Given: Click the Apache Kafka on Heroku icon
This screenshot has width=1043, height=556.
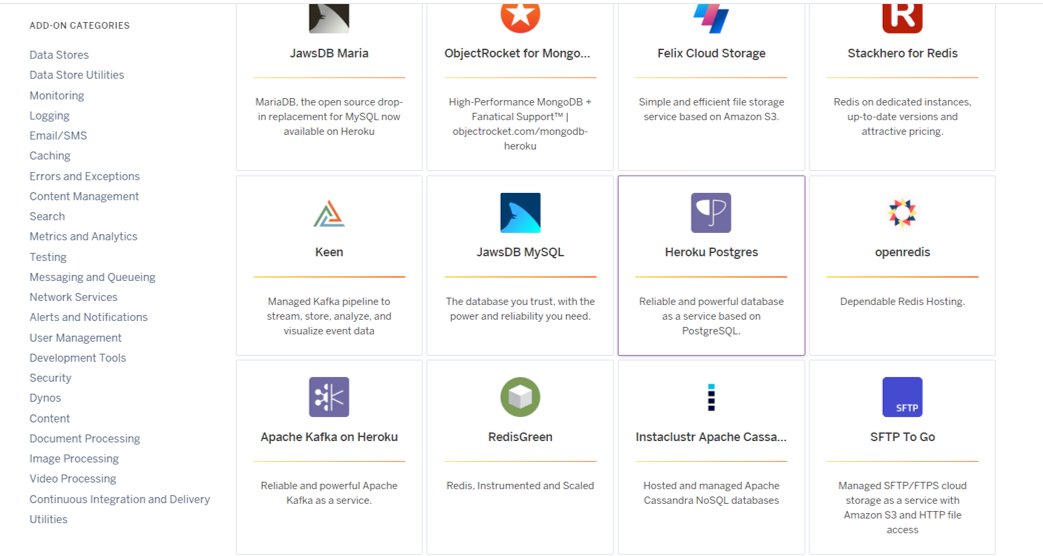Looking at the screenshot, I should [x=329, y=397].
